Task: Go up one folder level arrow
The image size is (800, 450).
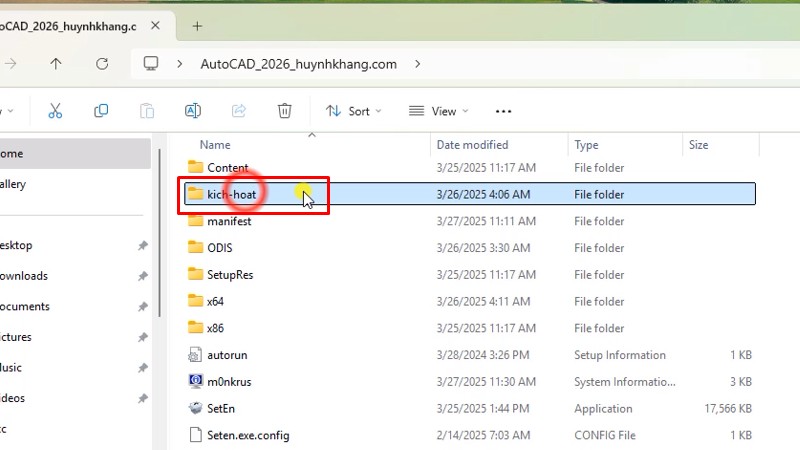Action: coord(56,64)
